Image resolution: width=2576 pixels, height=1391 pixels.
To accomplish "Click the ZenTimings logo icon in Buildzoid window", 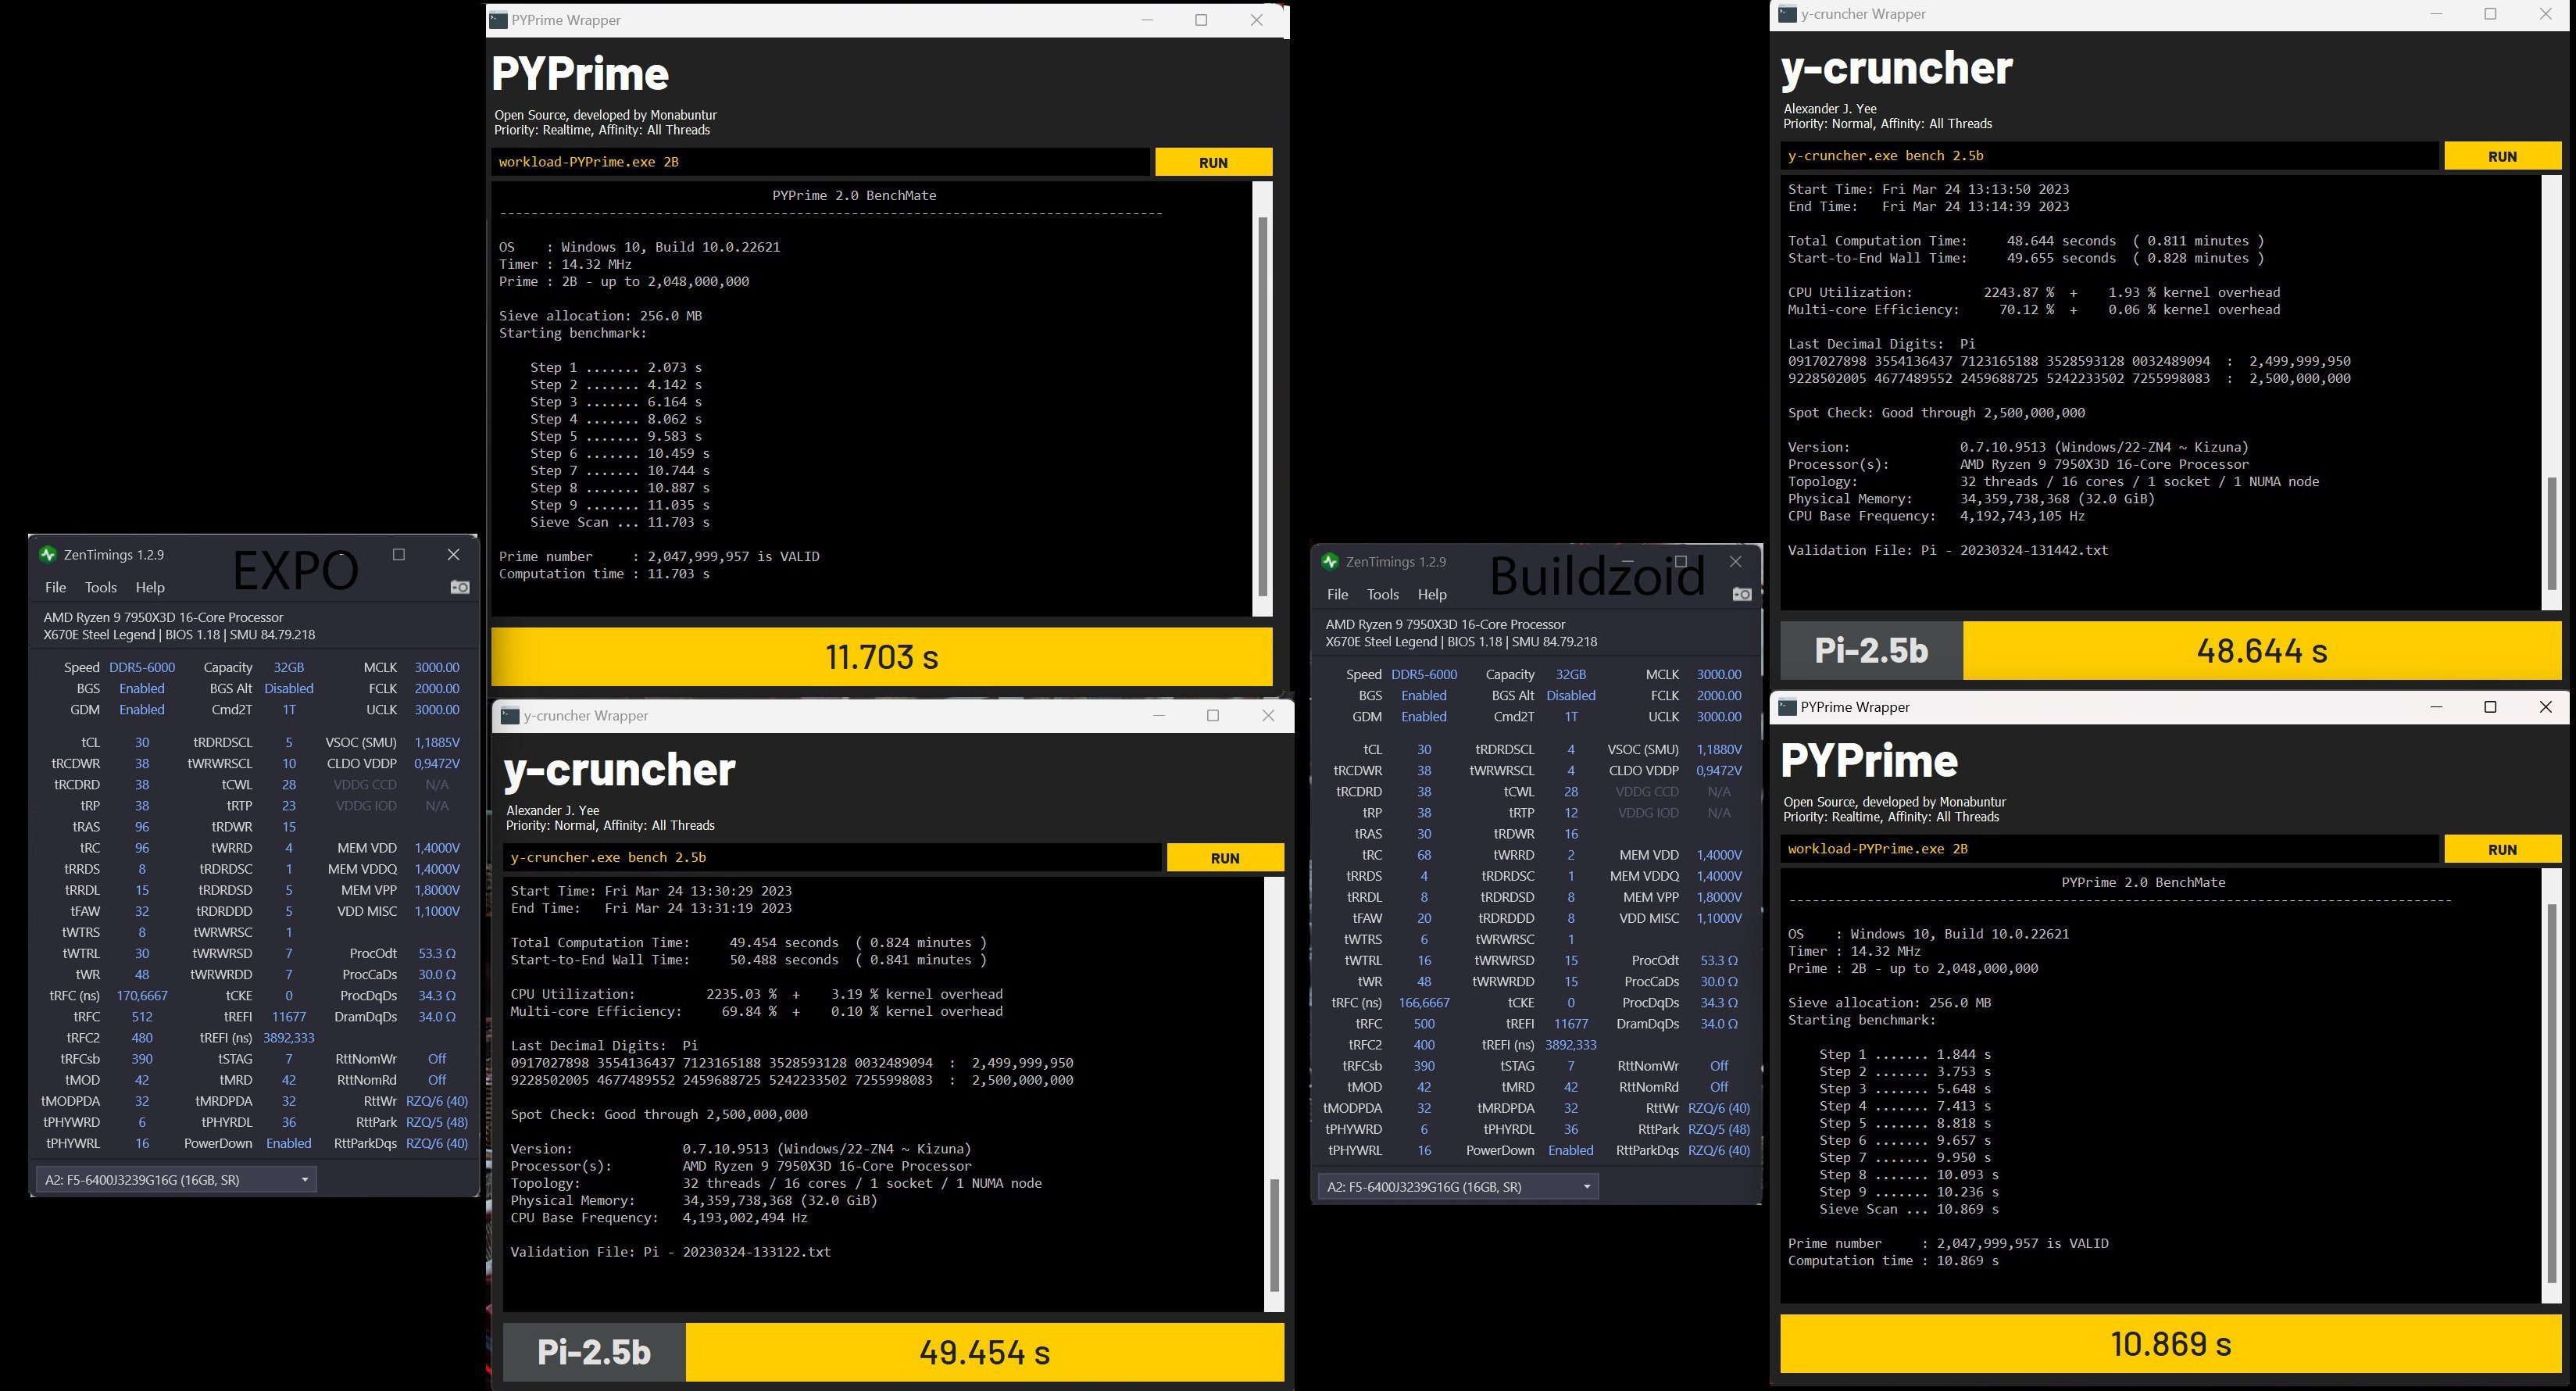I will click(1329, 561).
